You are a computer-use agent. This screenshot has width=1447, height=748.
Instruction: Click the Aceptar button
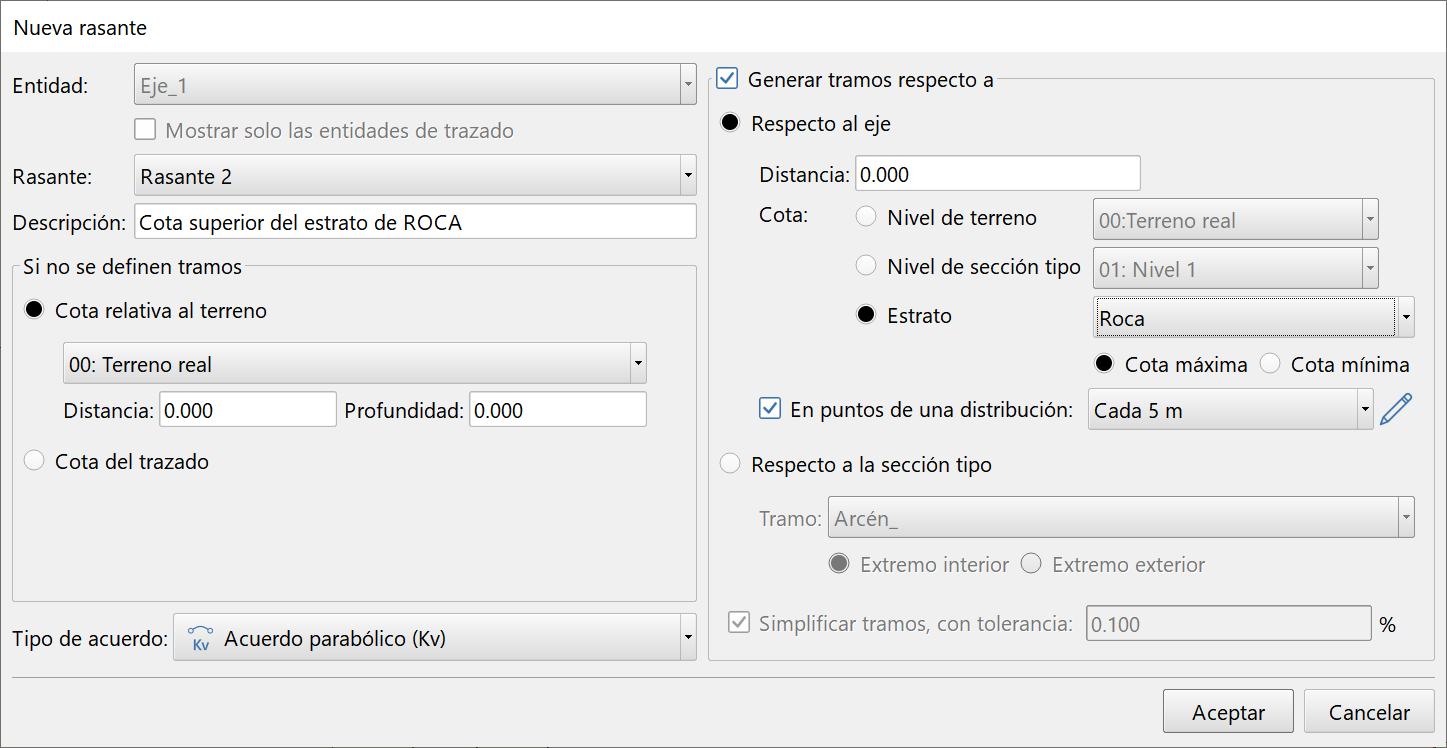1227,711
